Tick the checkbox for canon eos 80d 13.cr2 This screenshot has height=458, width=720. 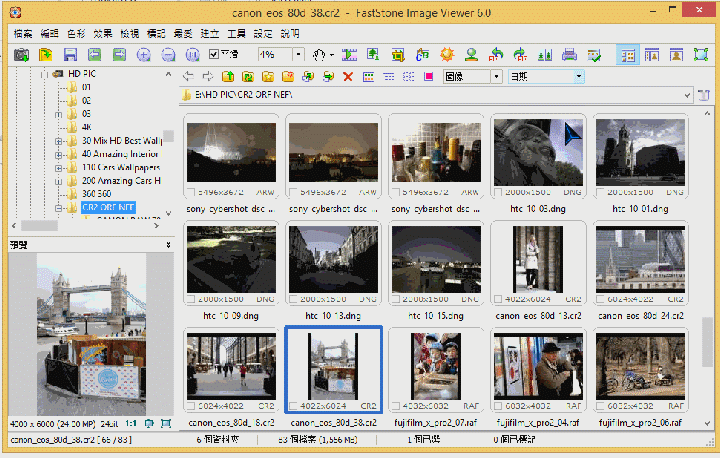(x=498, y=300)
